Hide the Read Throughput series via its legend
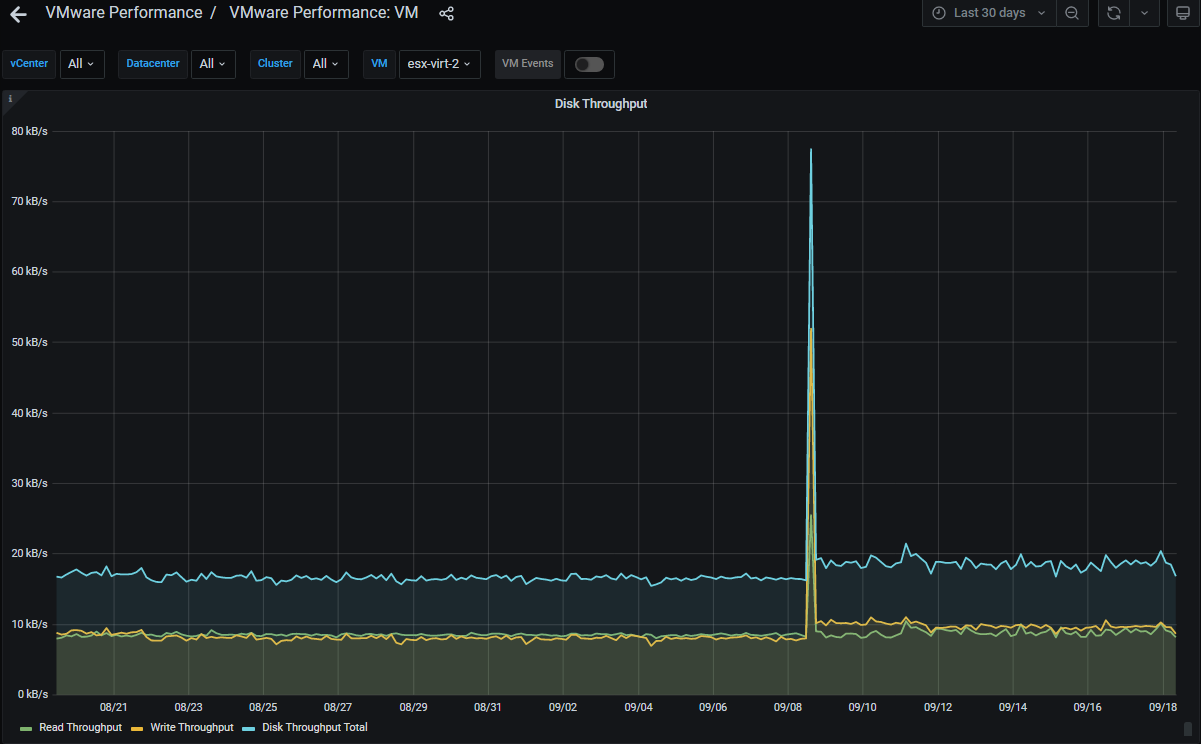This screenshot has width=1201, height=744. coord(80,727)
